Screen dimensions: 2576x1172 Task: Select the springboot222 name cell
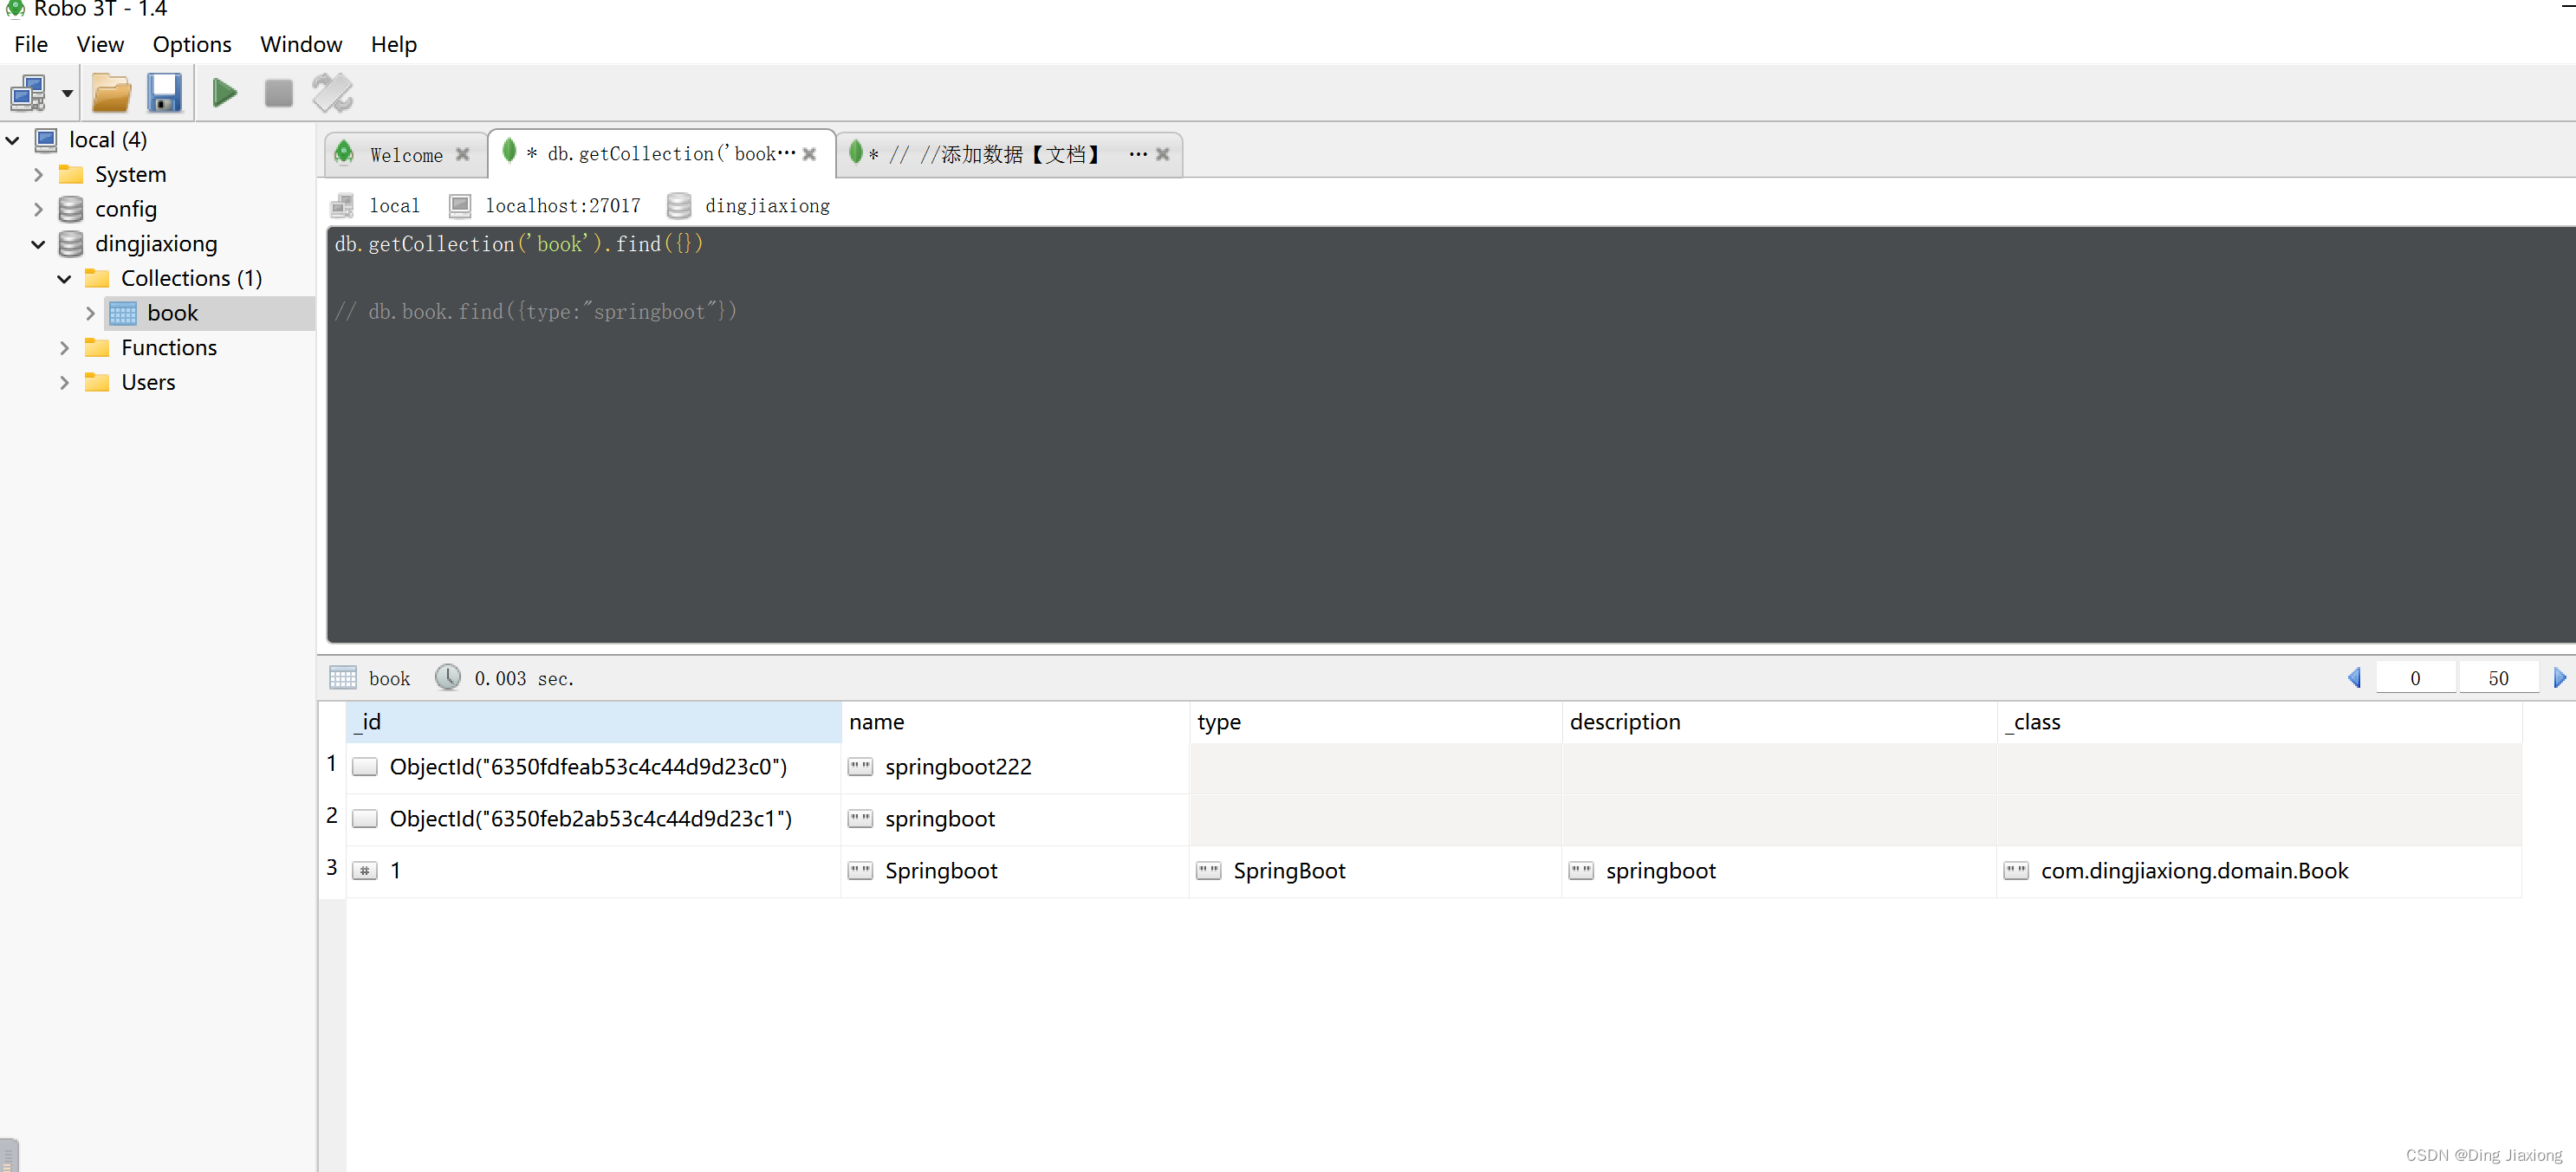pos(1015,767)
